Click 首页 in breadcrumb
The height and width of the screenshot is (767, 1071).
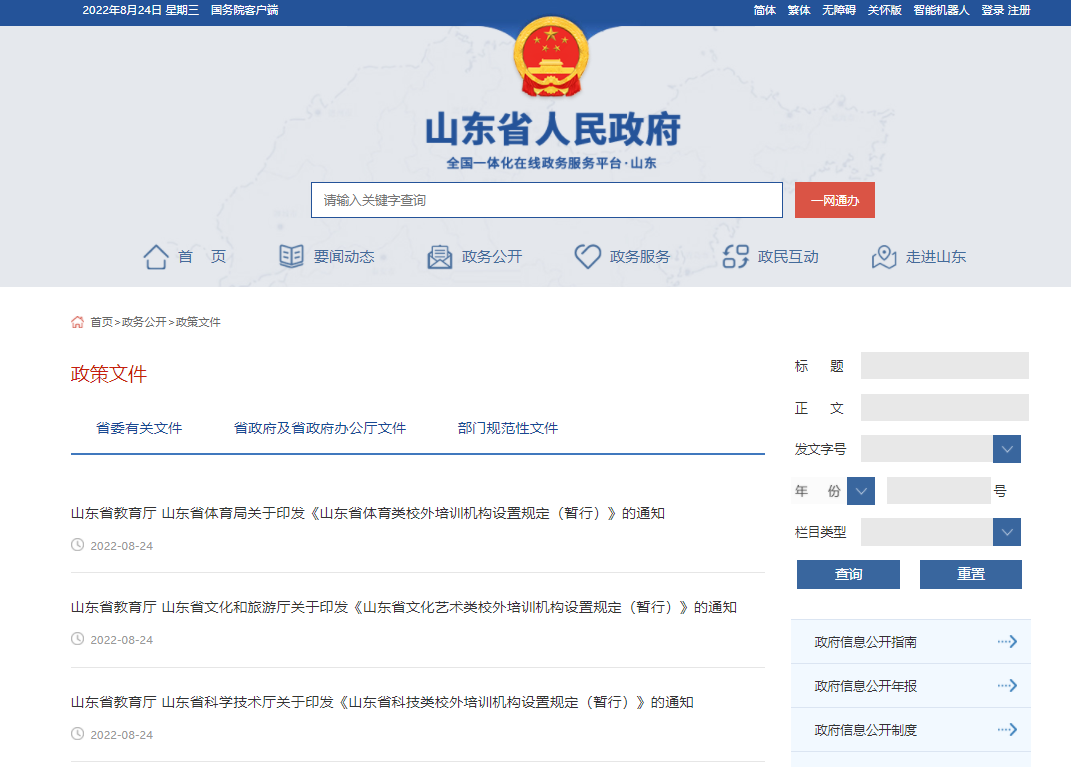[101, 322]
